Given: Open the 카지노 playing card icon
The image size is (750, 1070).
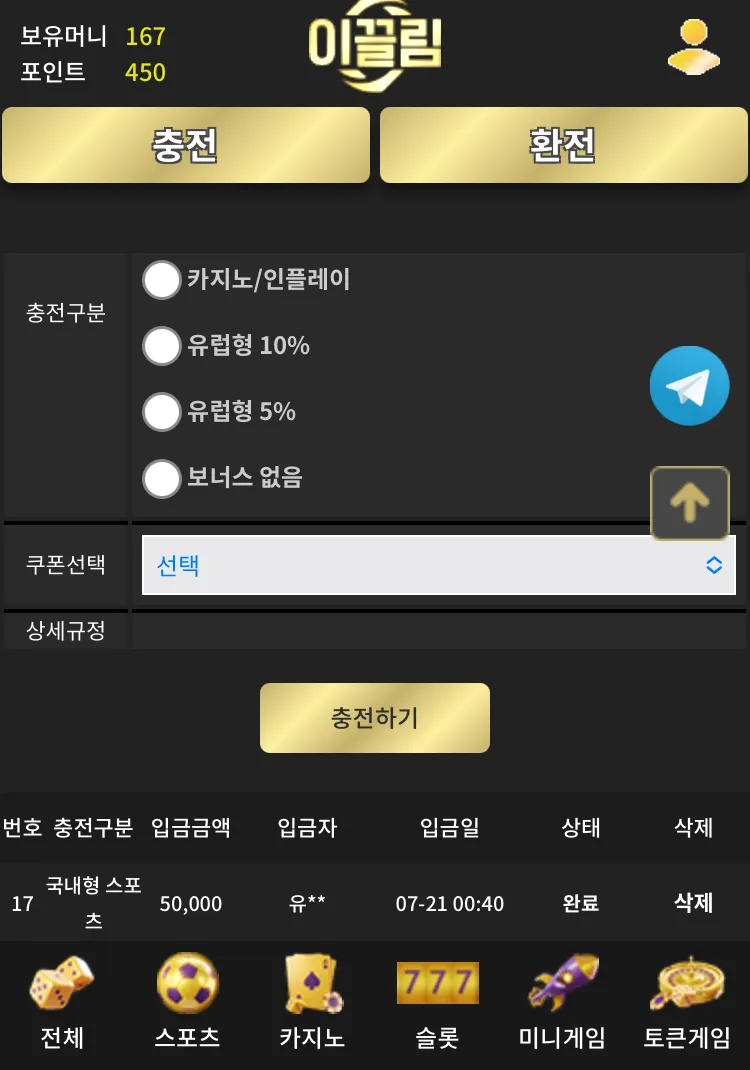Looking at the screenshot, I should tap(313, 983).
